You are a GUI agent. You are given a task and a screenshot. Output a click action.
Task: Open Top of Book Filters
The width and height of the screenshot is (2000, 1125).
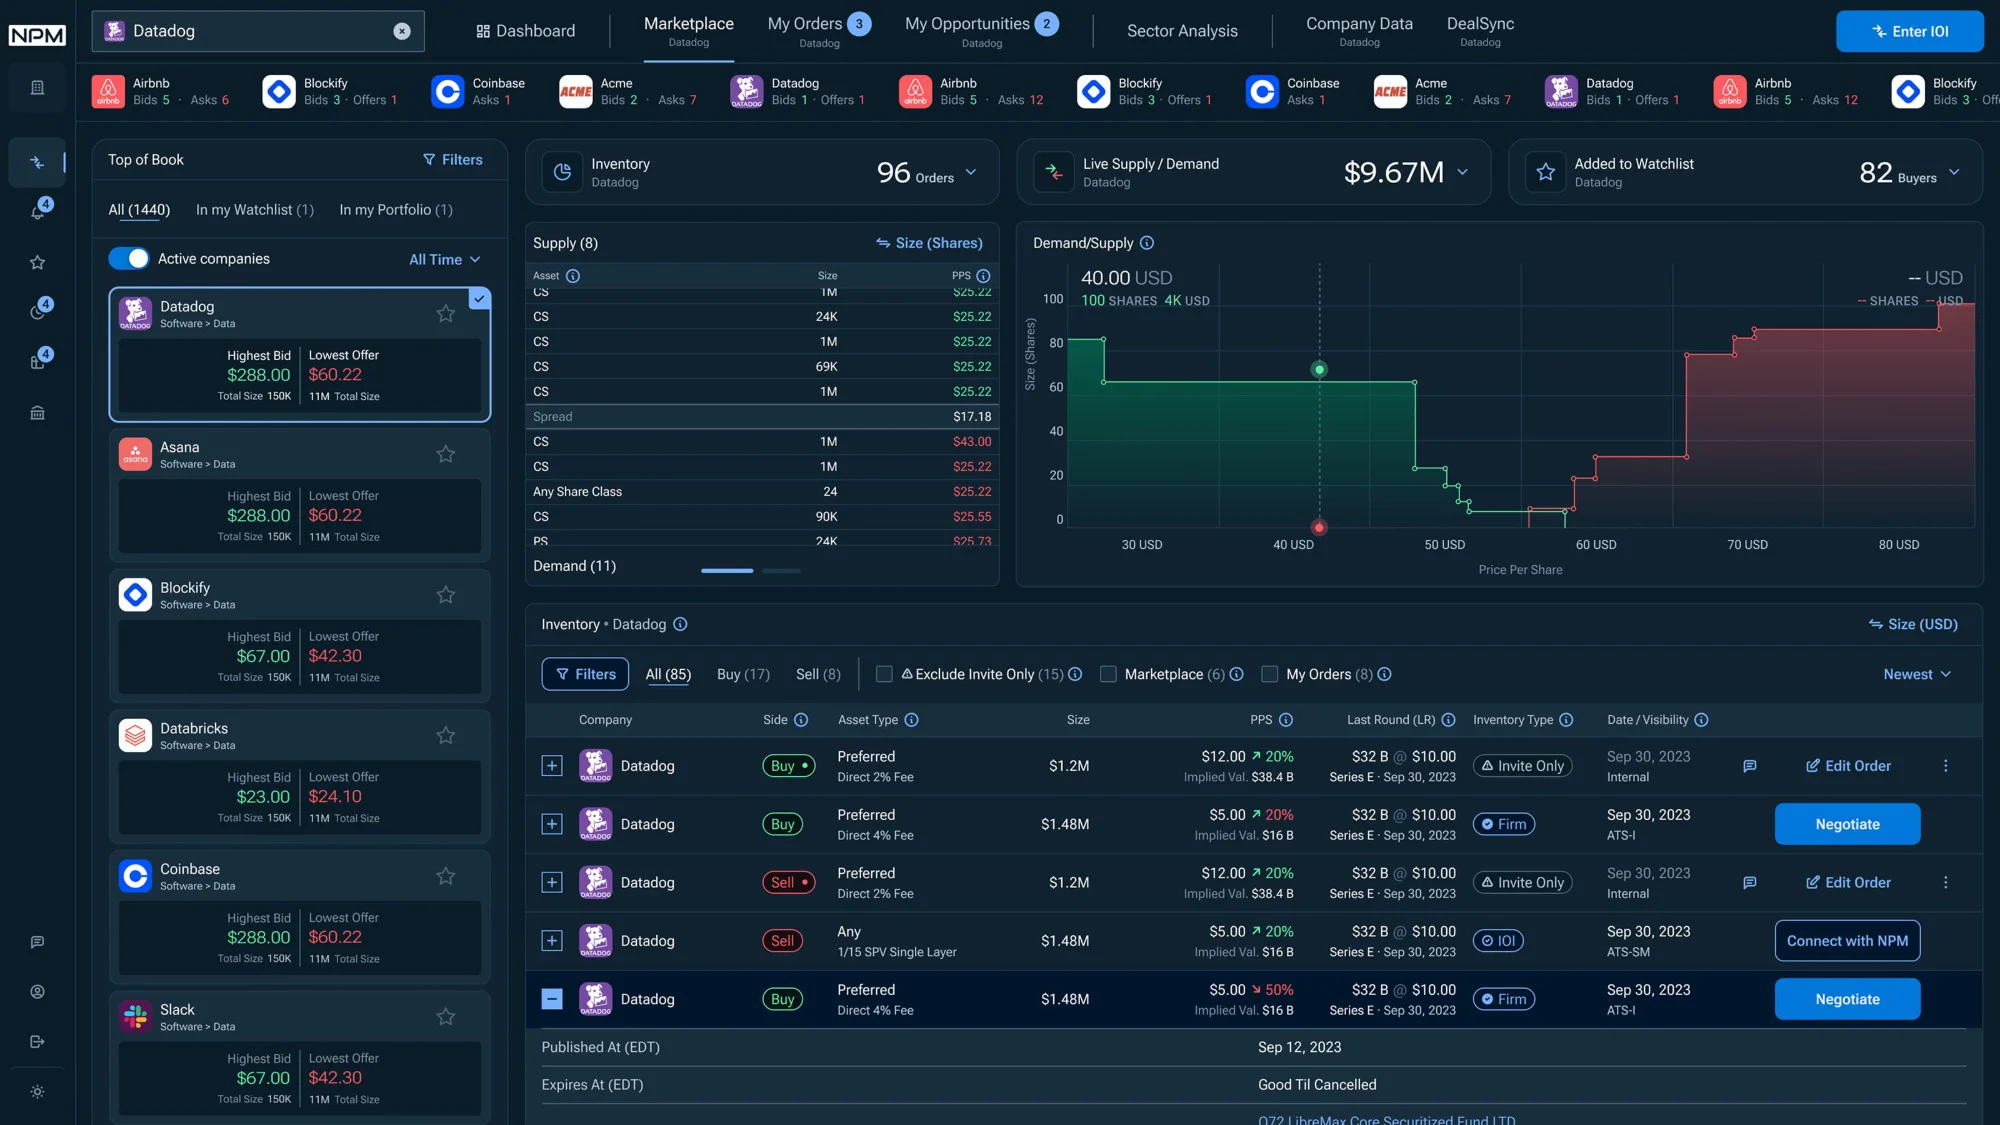tap(452, 160)
